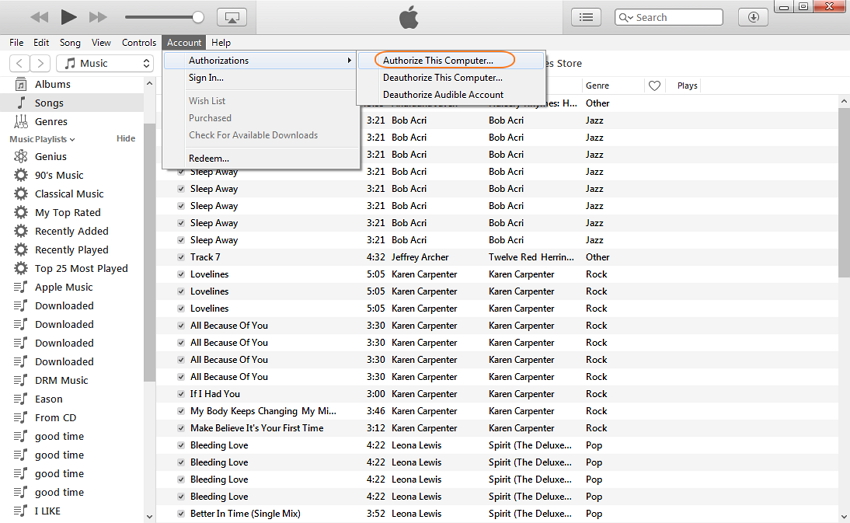This screenshot has width=850, height=523.
Task: Select the Track 7 song row
Action: 497,257
